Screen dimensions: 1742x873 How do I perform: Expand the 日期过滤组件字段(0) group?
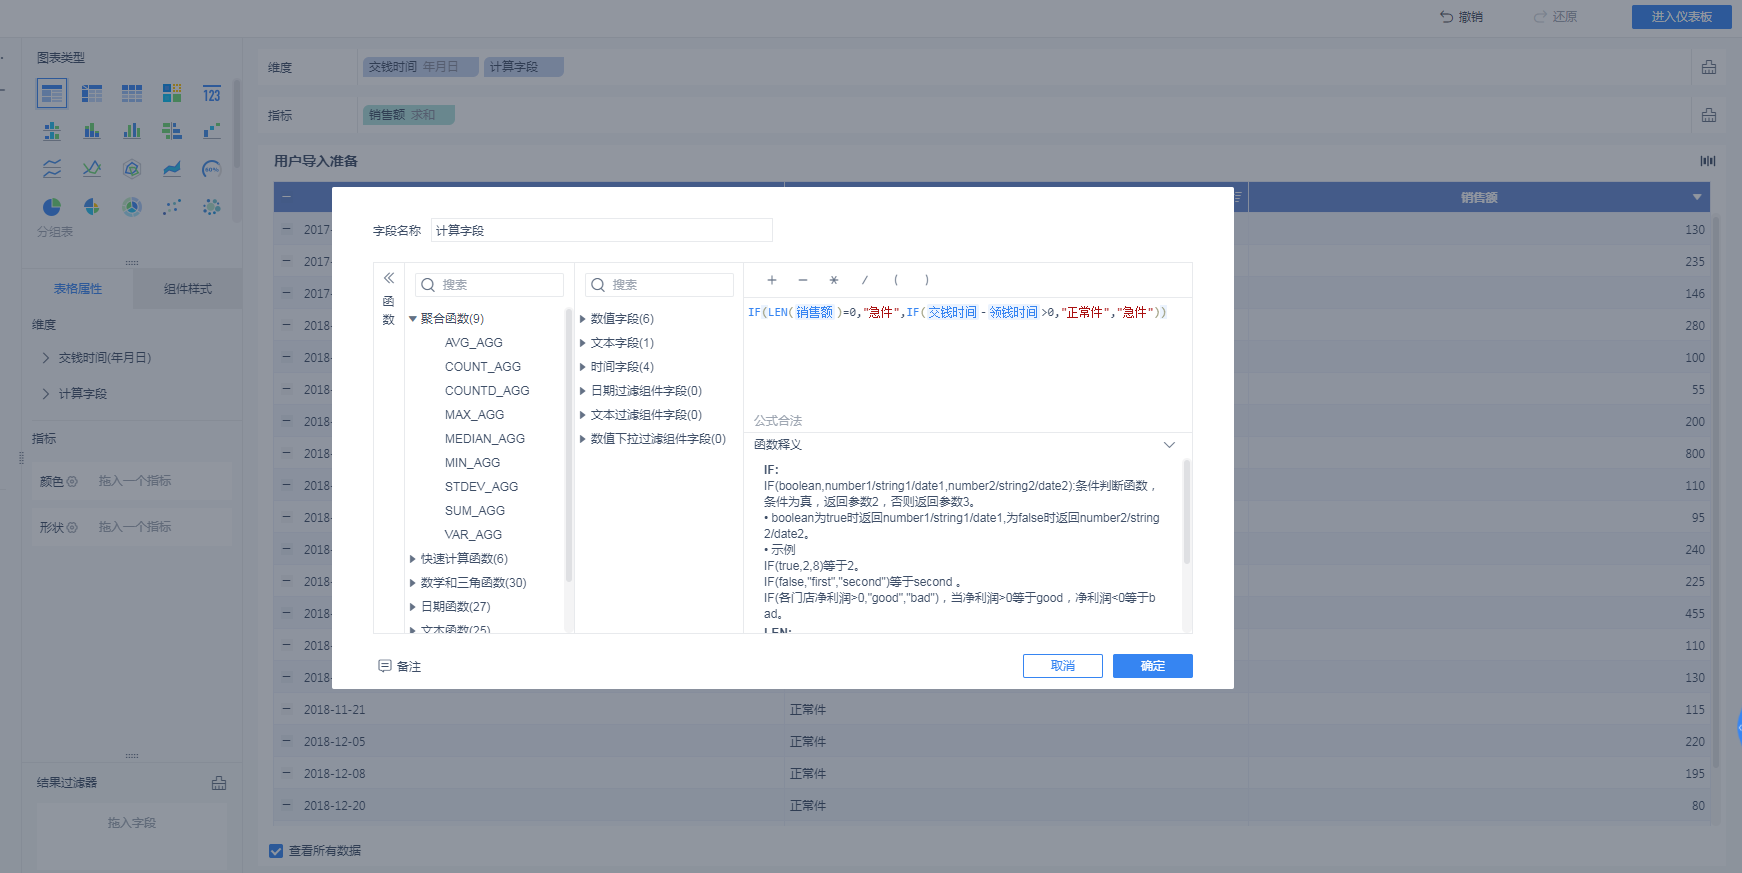click(583, 391)
